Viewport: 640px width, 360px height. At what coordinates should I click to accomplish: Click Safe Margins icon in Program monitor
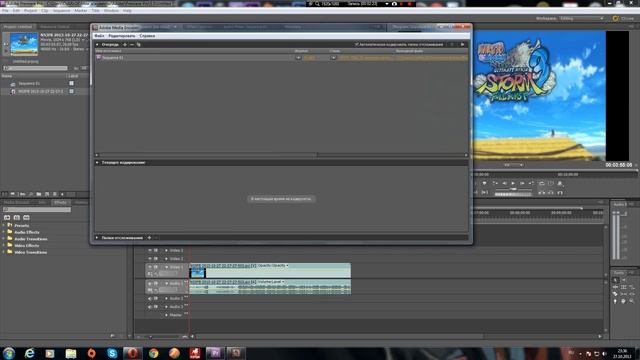coord(551,184)
